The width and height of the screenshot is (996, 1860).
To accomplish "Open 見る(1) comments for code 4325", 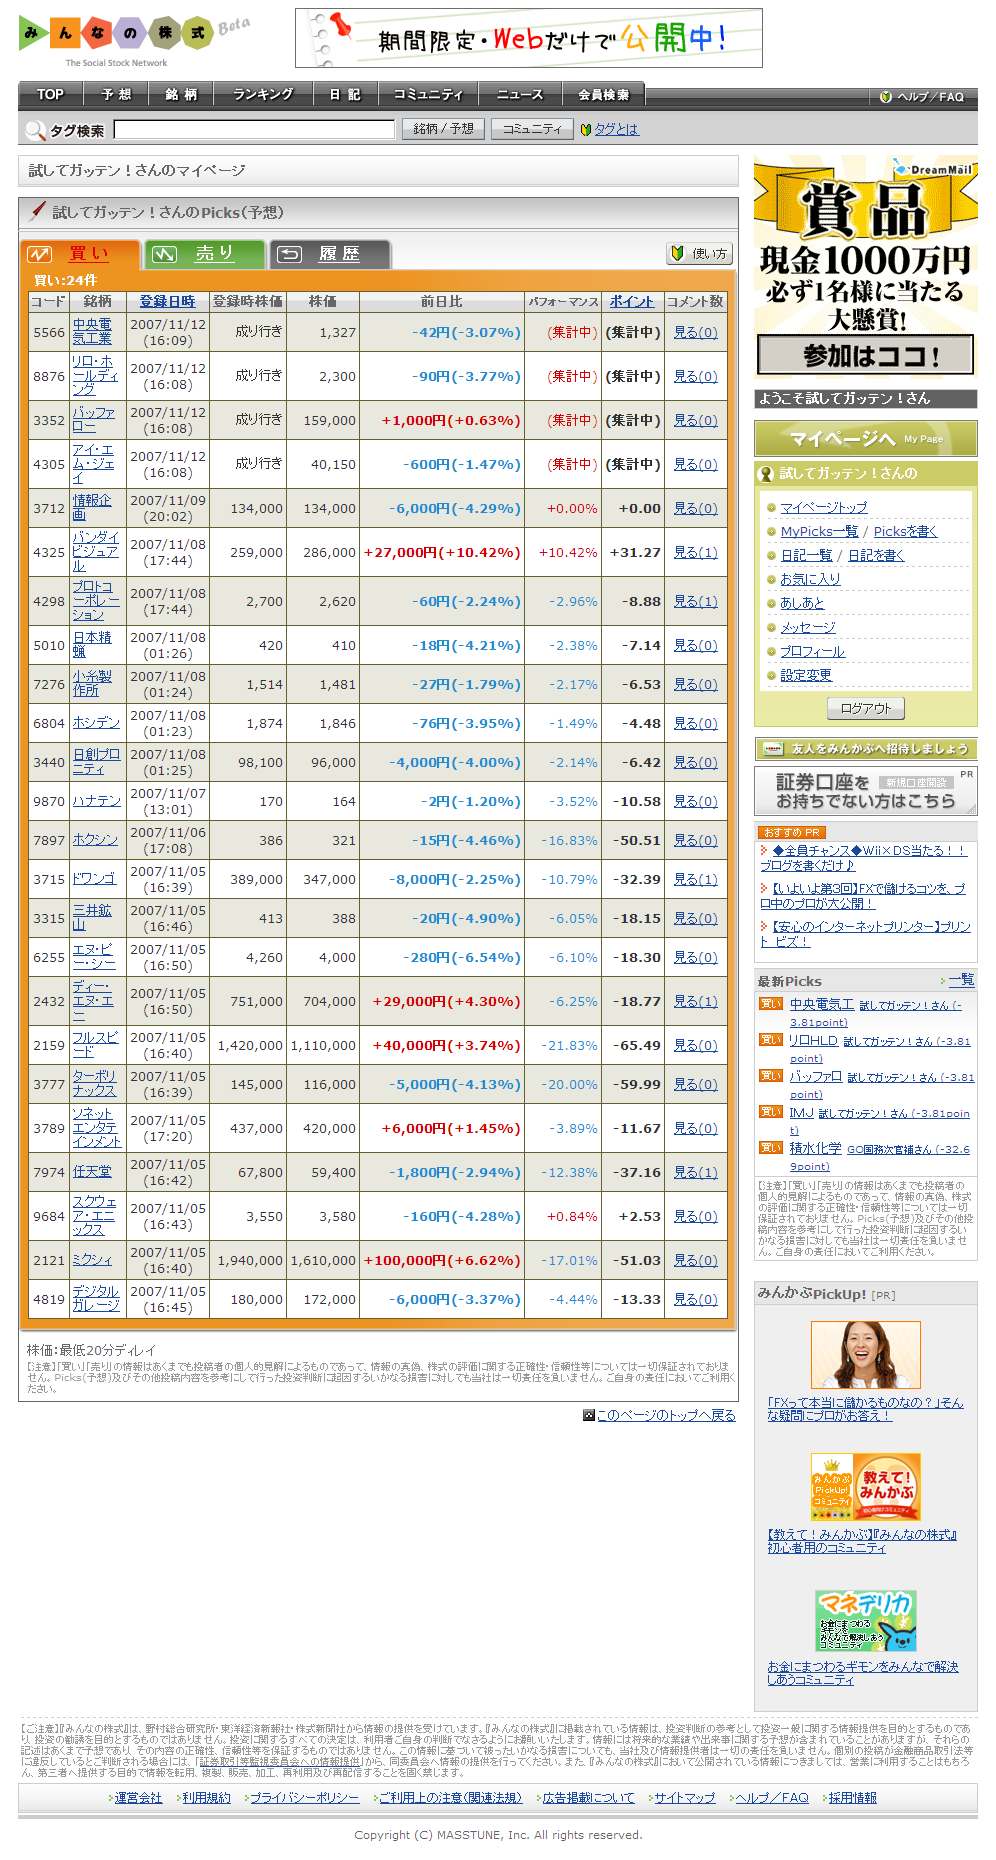I will click(x=695, y=552).
